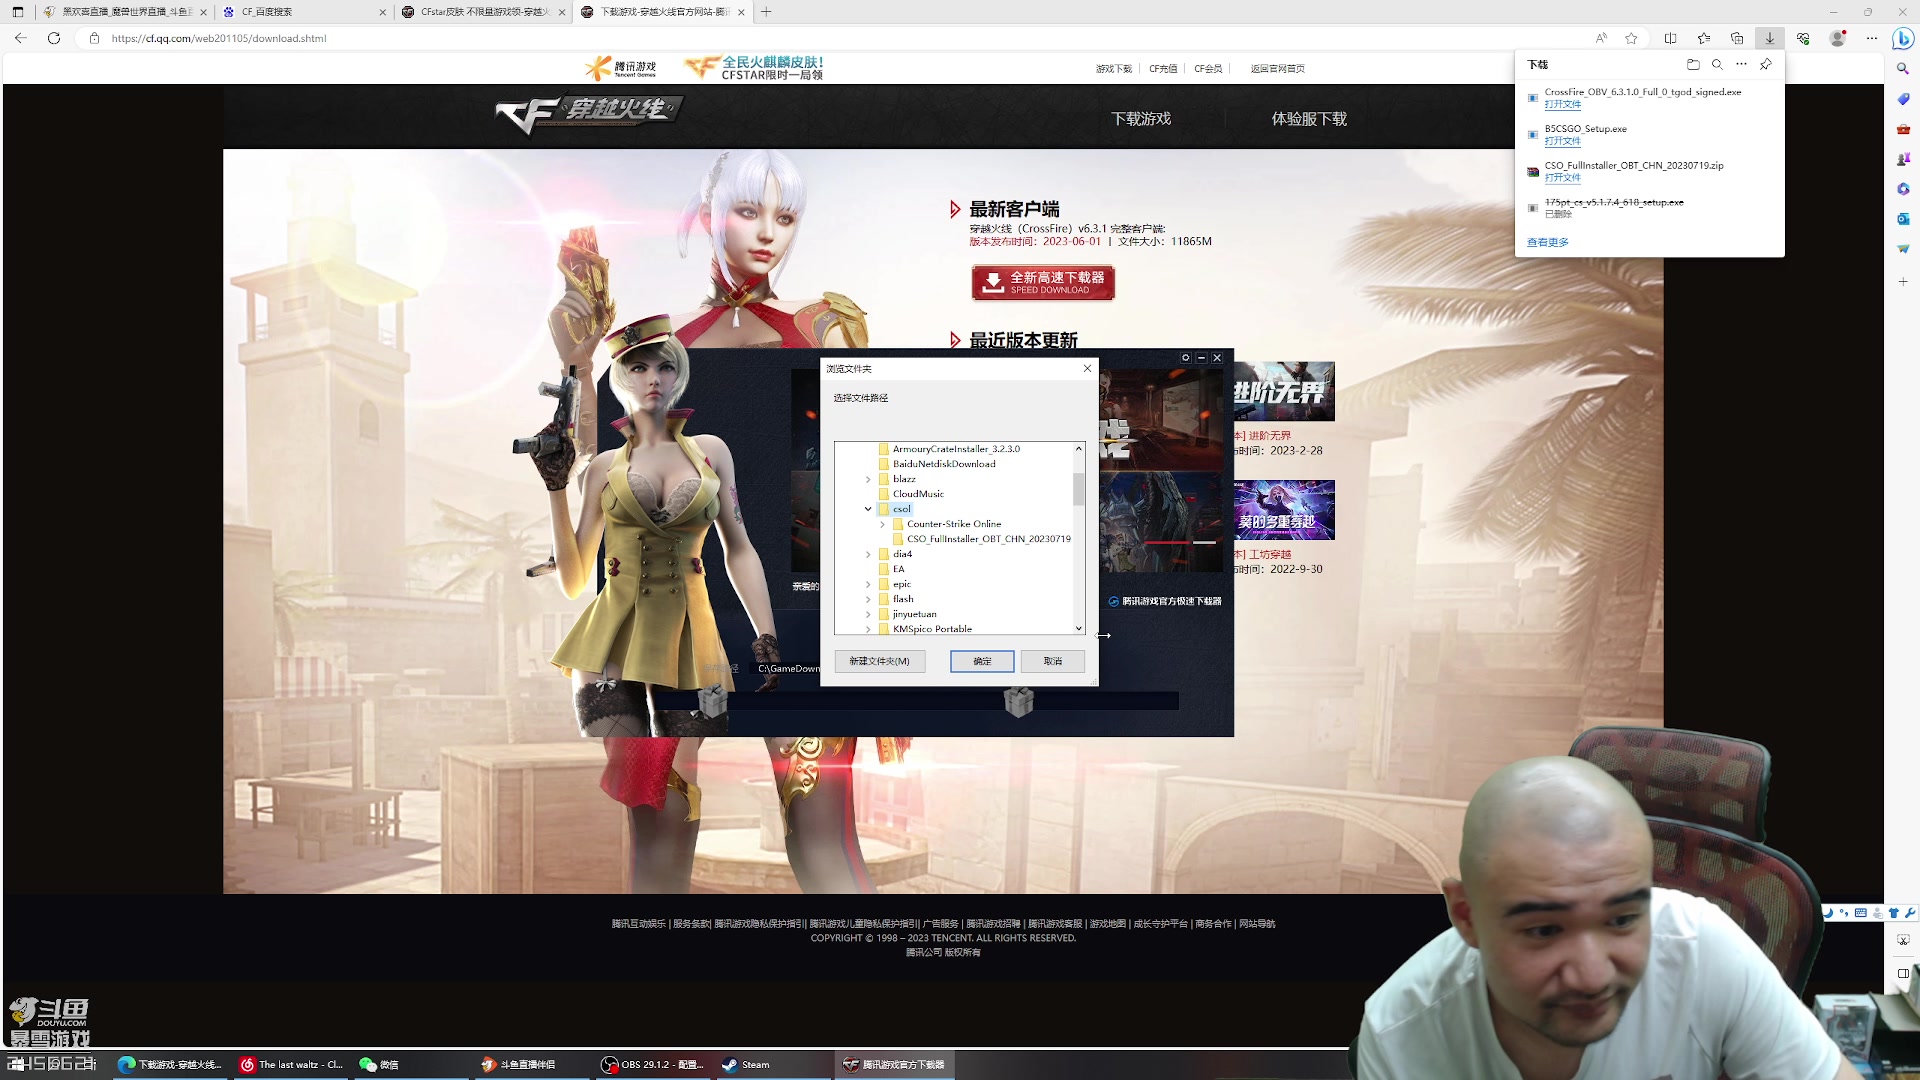
Task: Select the CloudMusic folder
Action: [x=917, y=494]
